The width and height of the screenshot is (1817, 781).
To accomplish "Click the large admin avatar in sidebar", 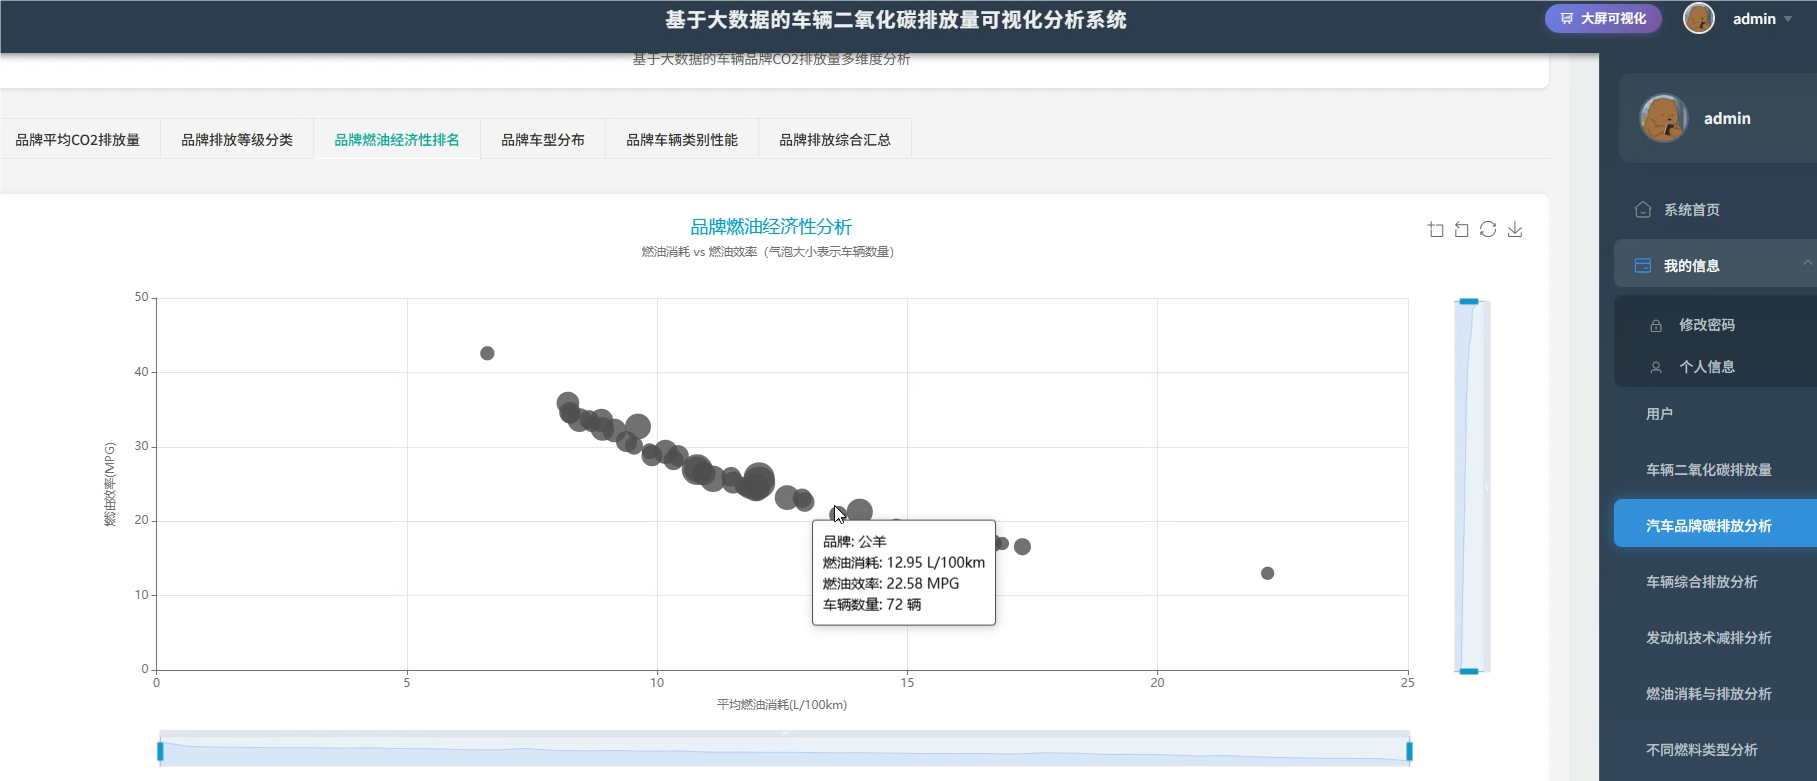I will point(1664,118).
